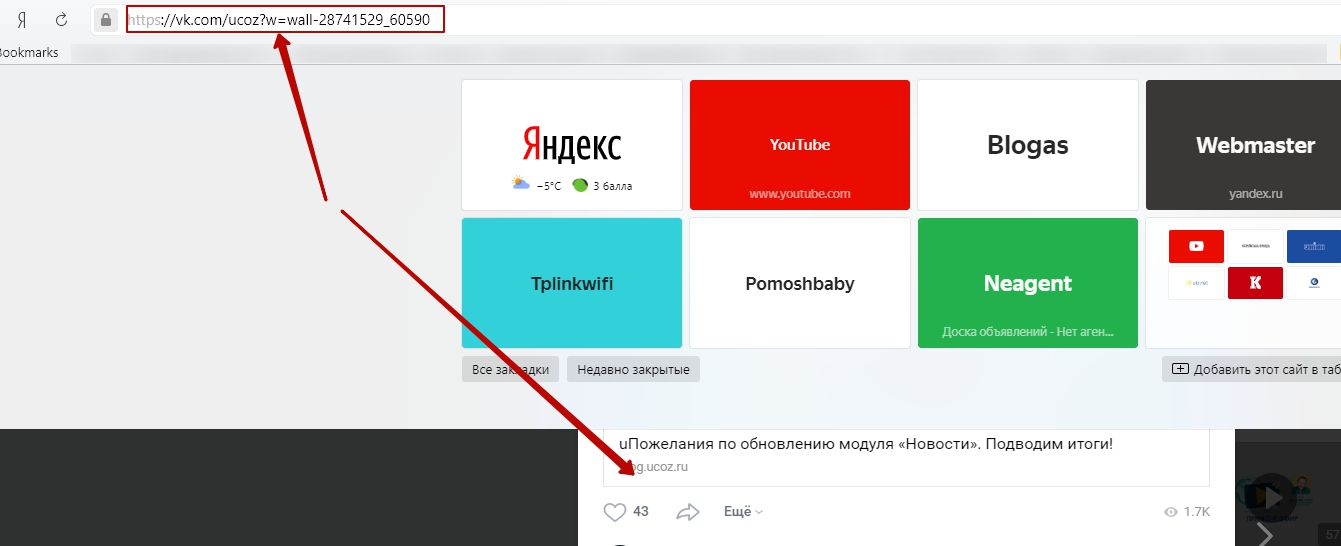Reload the page with the refresh icon
This screenshot has height=546, width=1341.
pos(61,19)
